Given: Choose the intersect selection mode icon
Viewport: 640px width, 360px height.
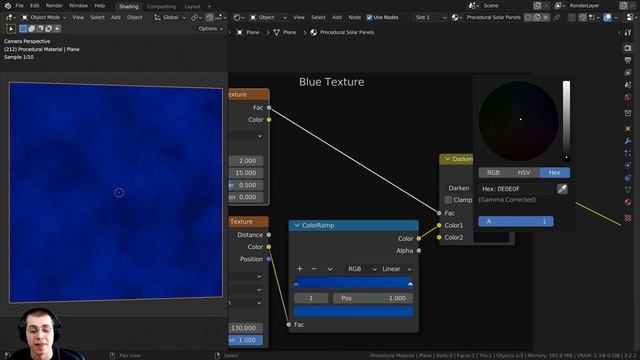Looking at the screenshot, I should [57, 29].
